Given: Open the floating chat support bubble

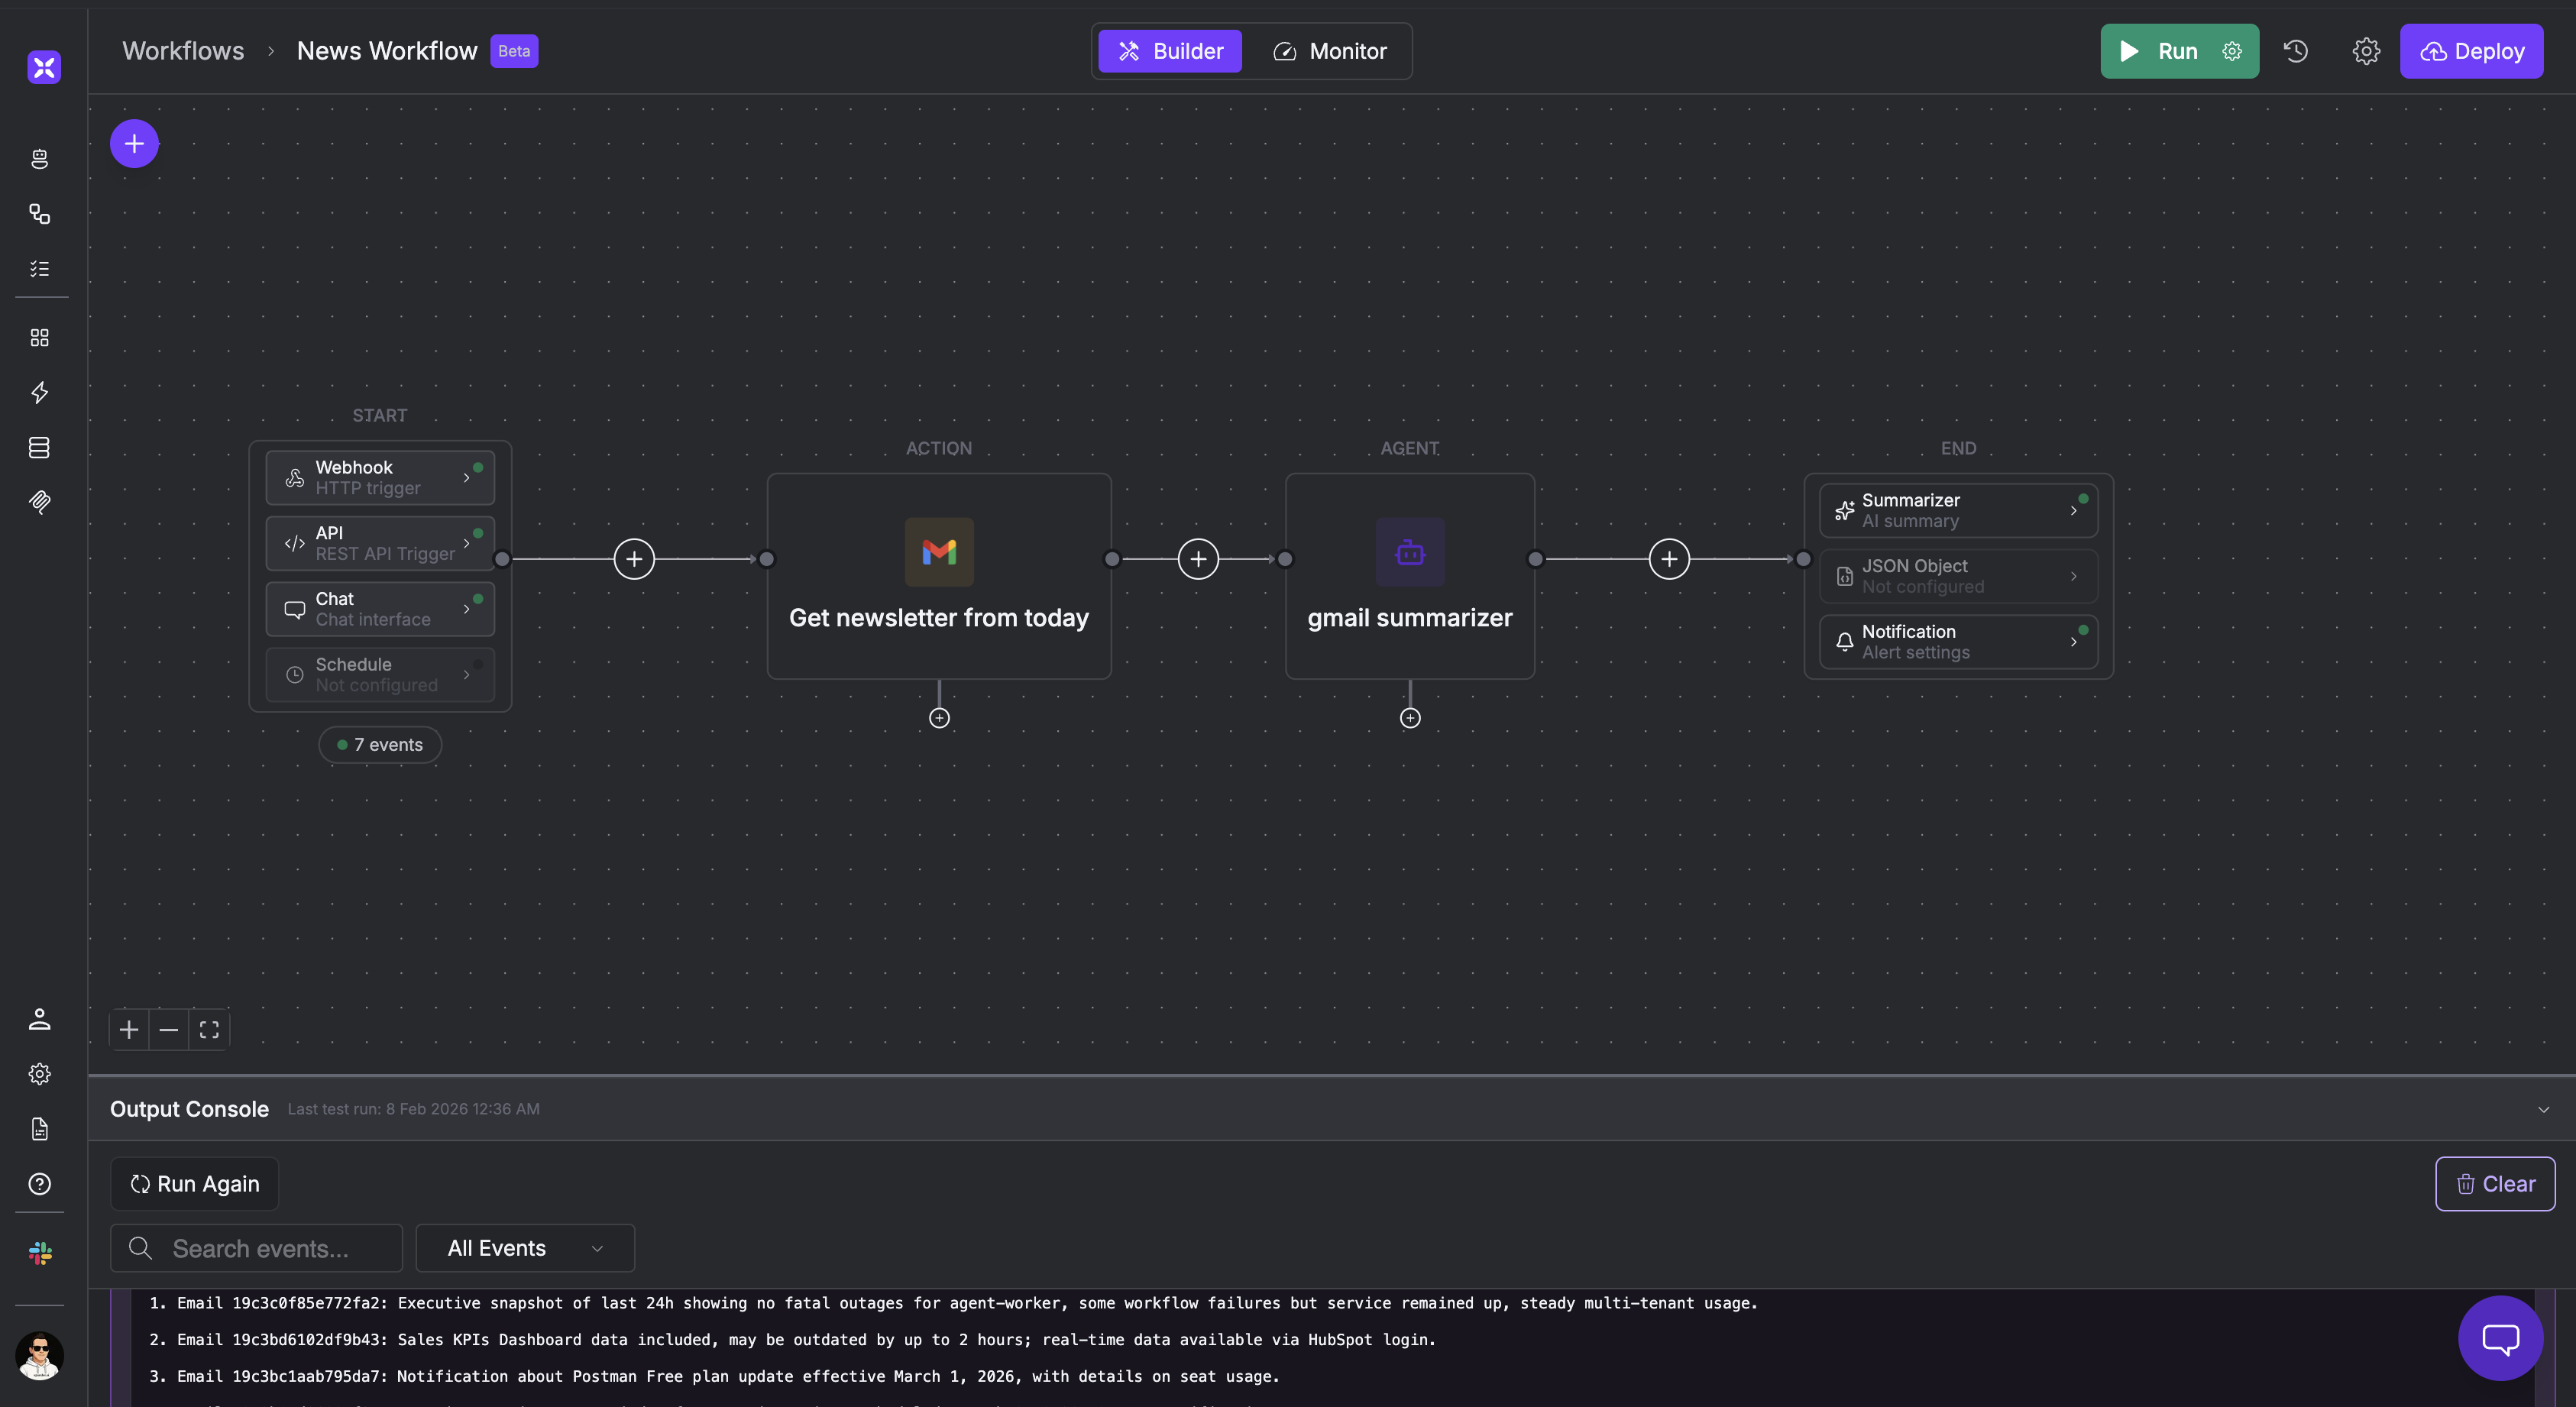Looking at the screenshot, I should pyautogui.click(x=2500, y=1338).
